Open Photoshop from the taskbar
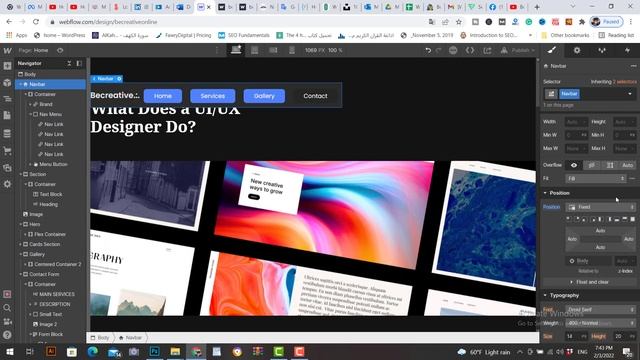This screenshot has width=640, height=360. tap(155, 351)
